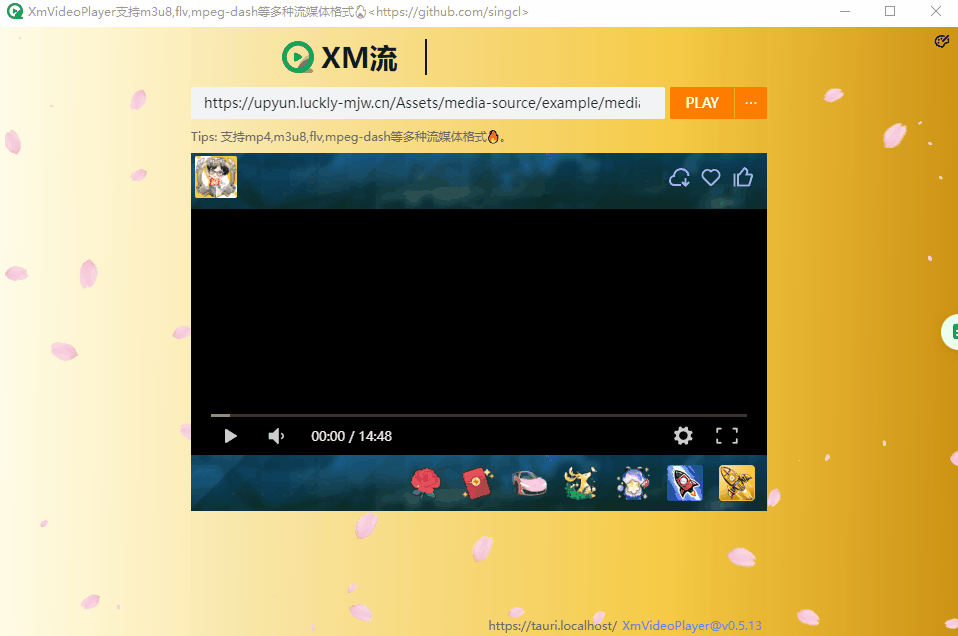Click the video progress bar

point(478,414)
